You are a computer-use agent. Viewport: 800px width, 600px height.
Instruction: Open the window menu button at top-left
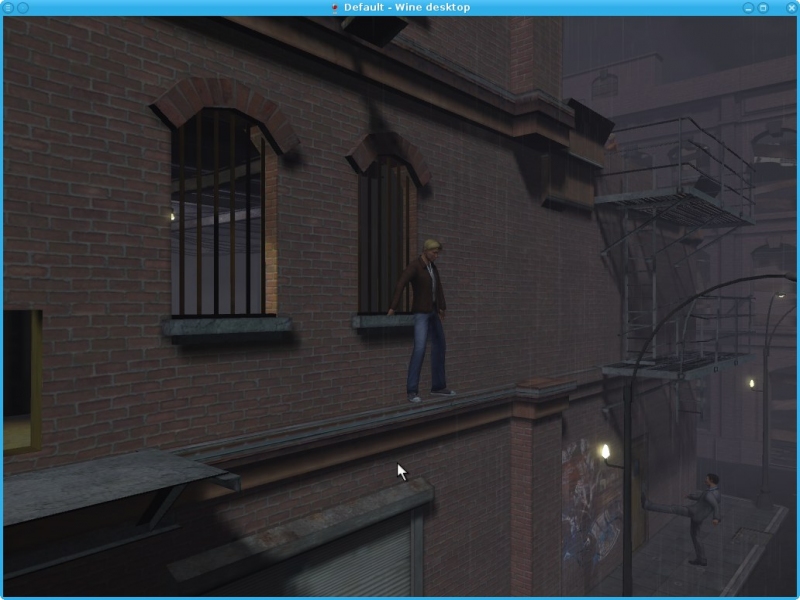(8, 8)
